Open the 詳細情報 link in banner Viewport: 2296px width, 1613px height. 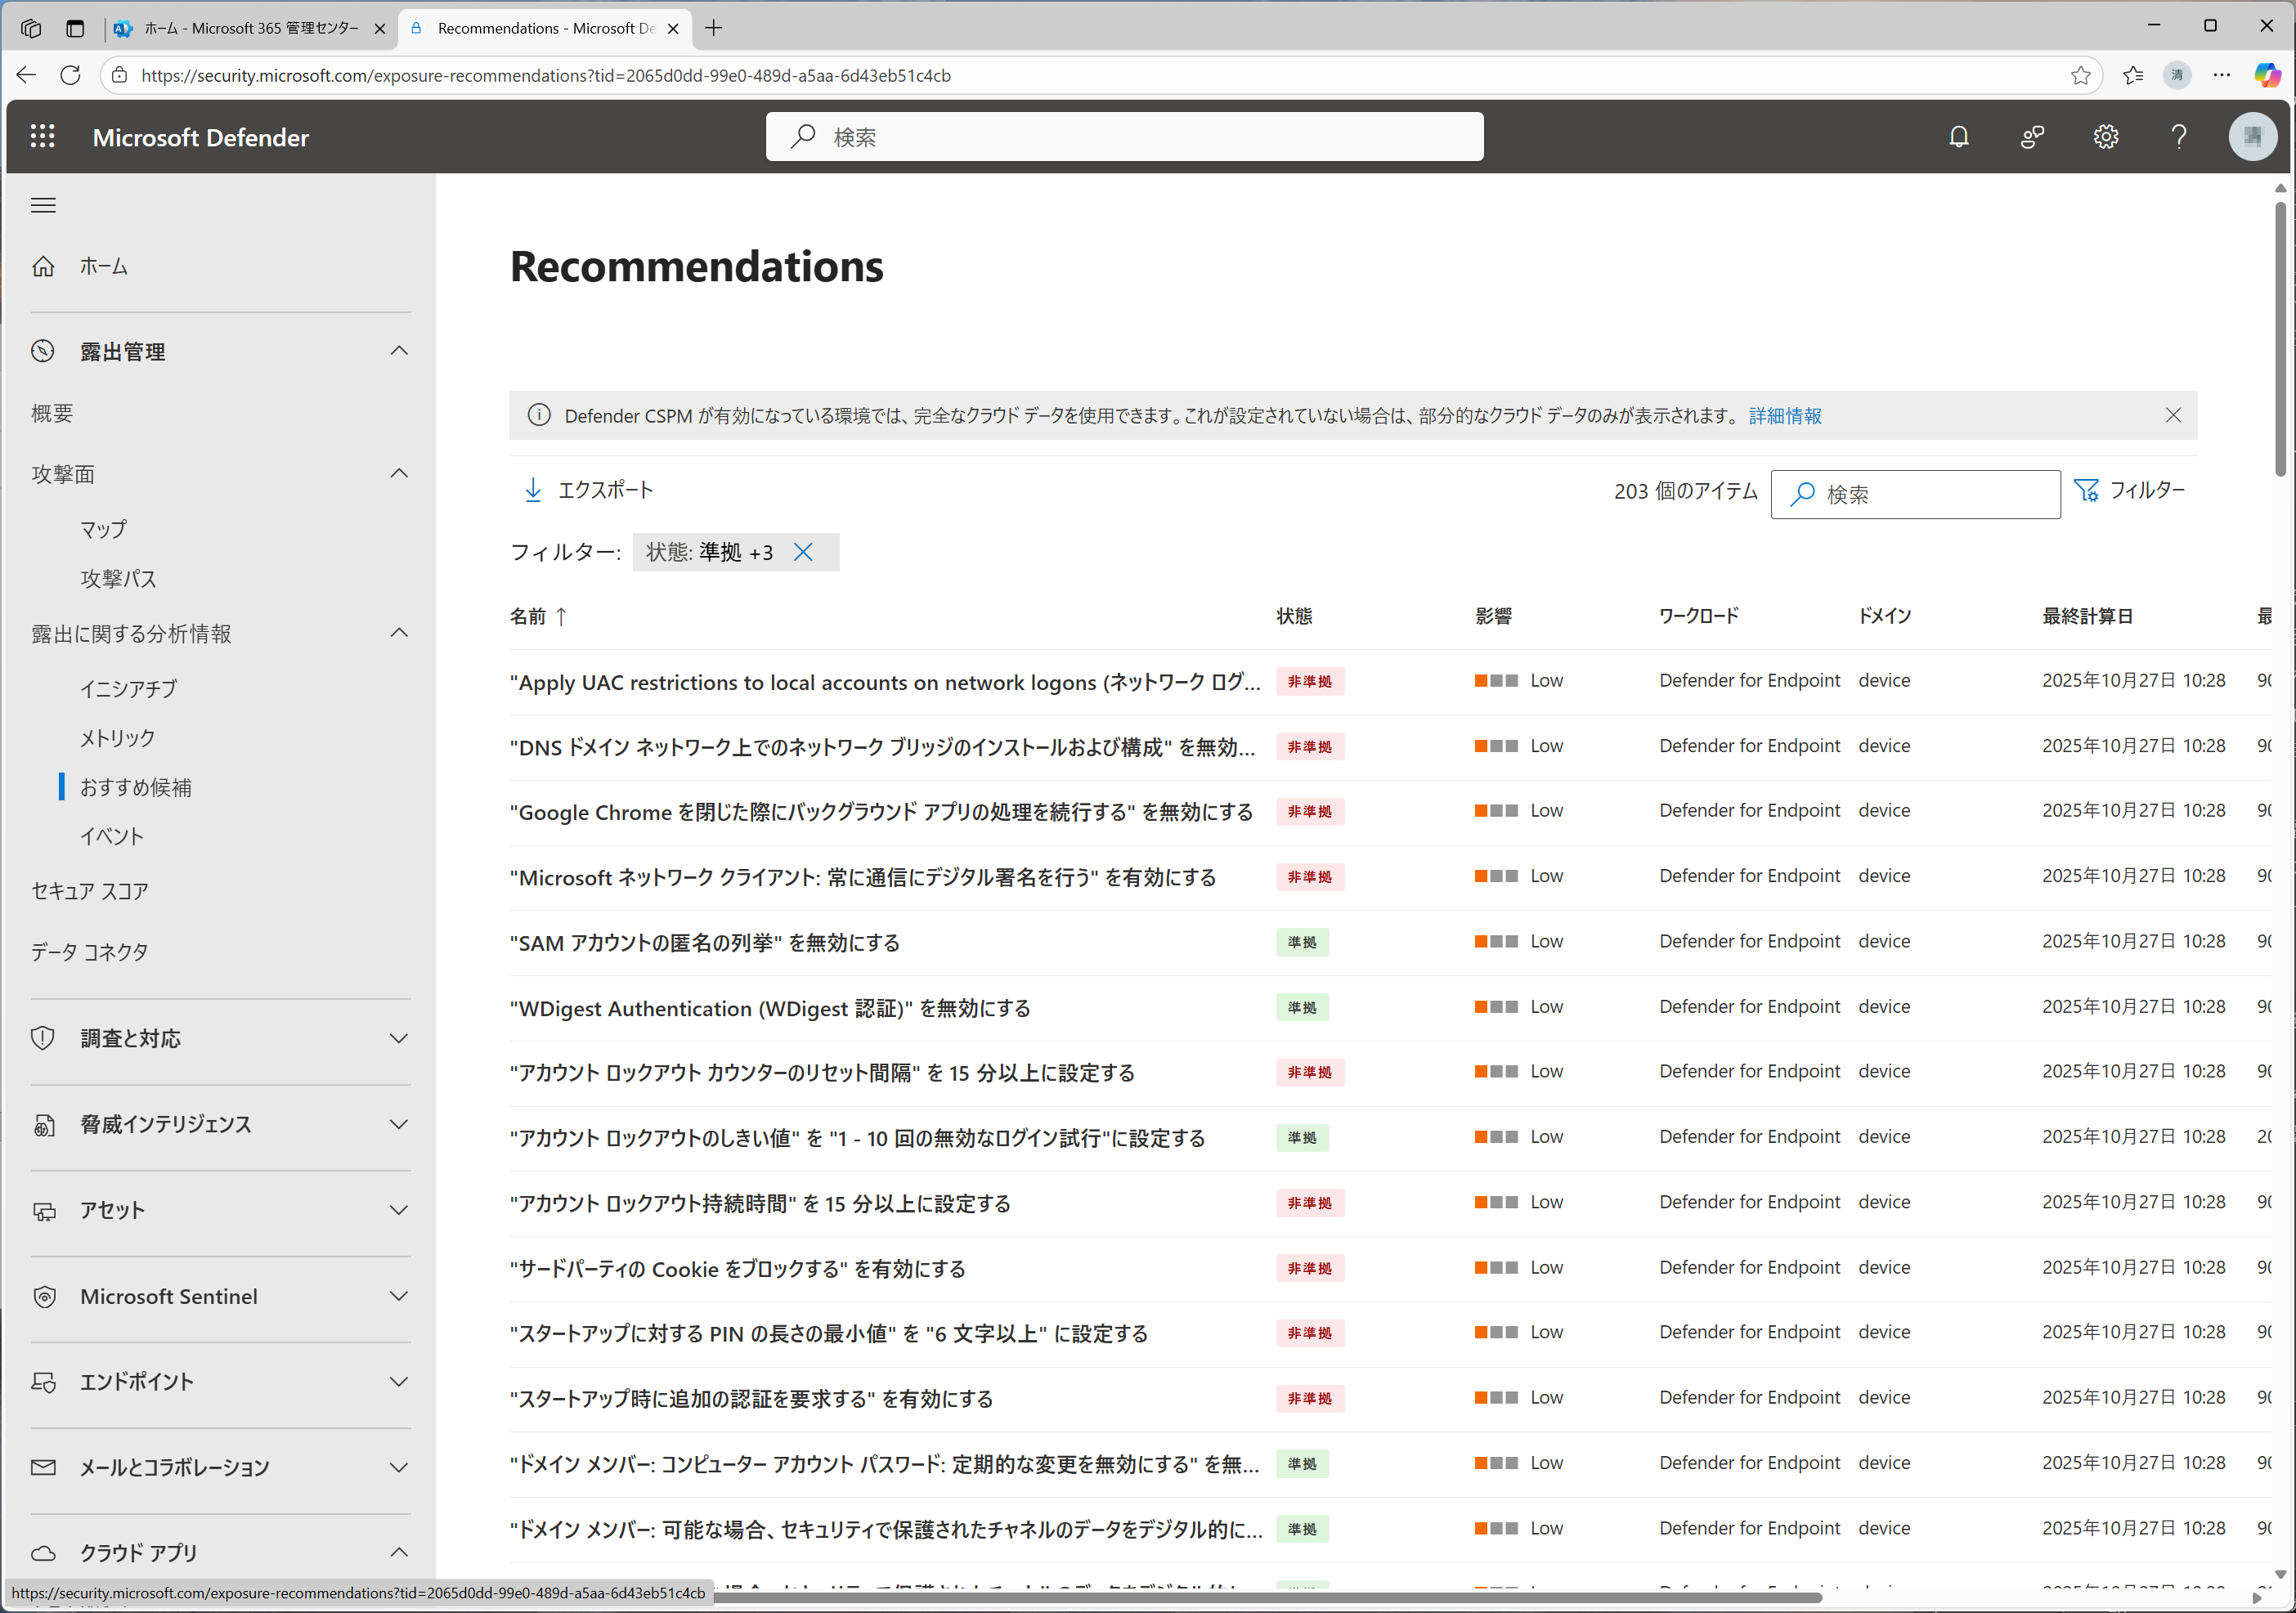pos(1784,416)
